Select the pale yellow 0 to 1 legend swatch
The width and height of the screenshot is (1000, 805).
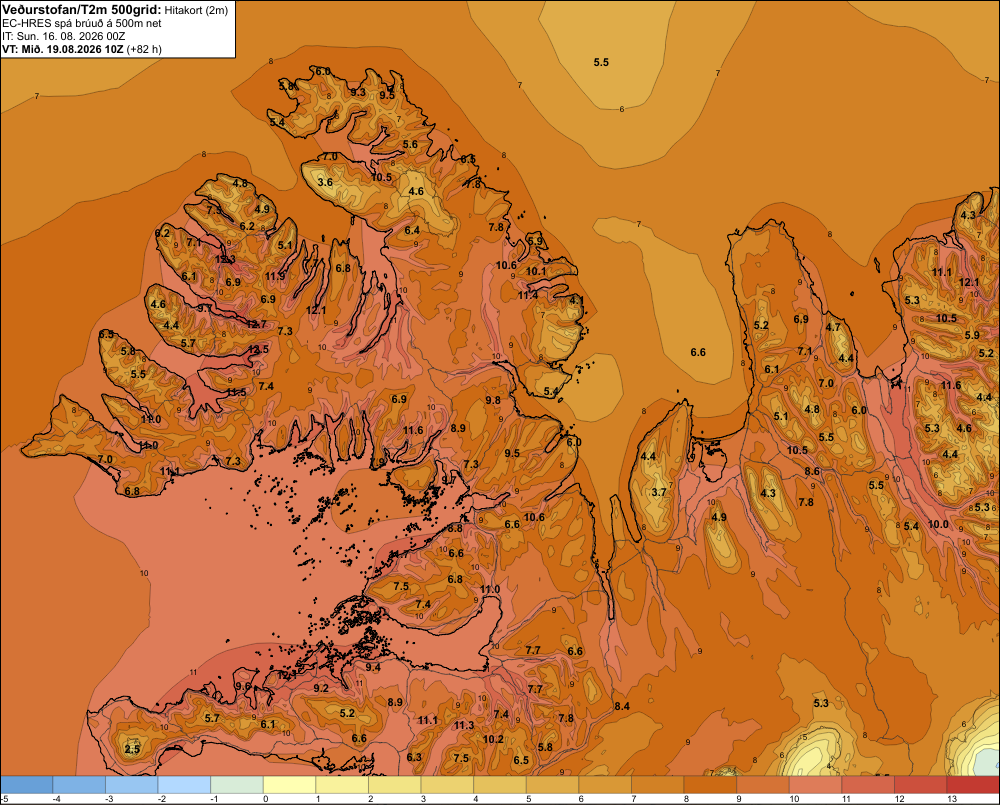pyautogui.click(x=289, y=785)
